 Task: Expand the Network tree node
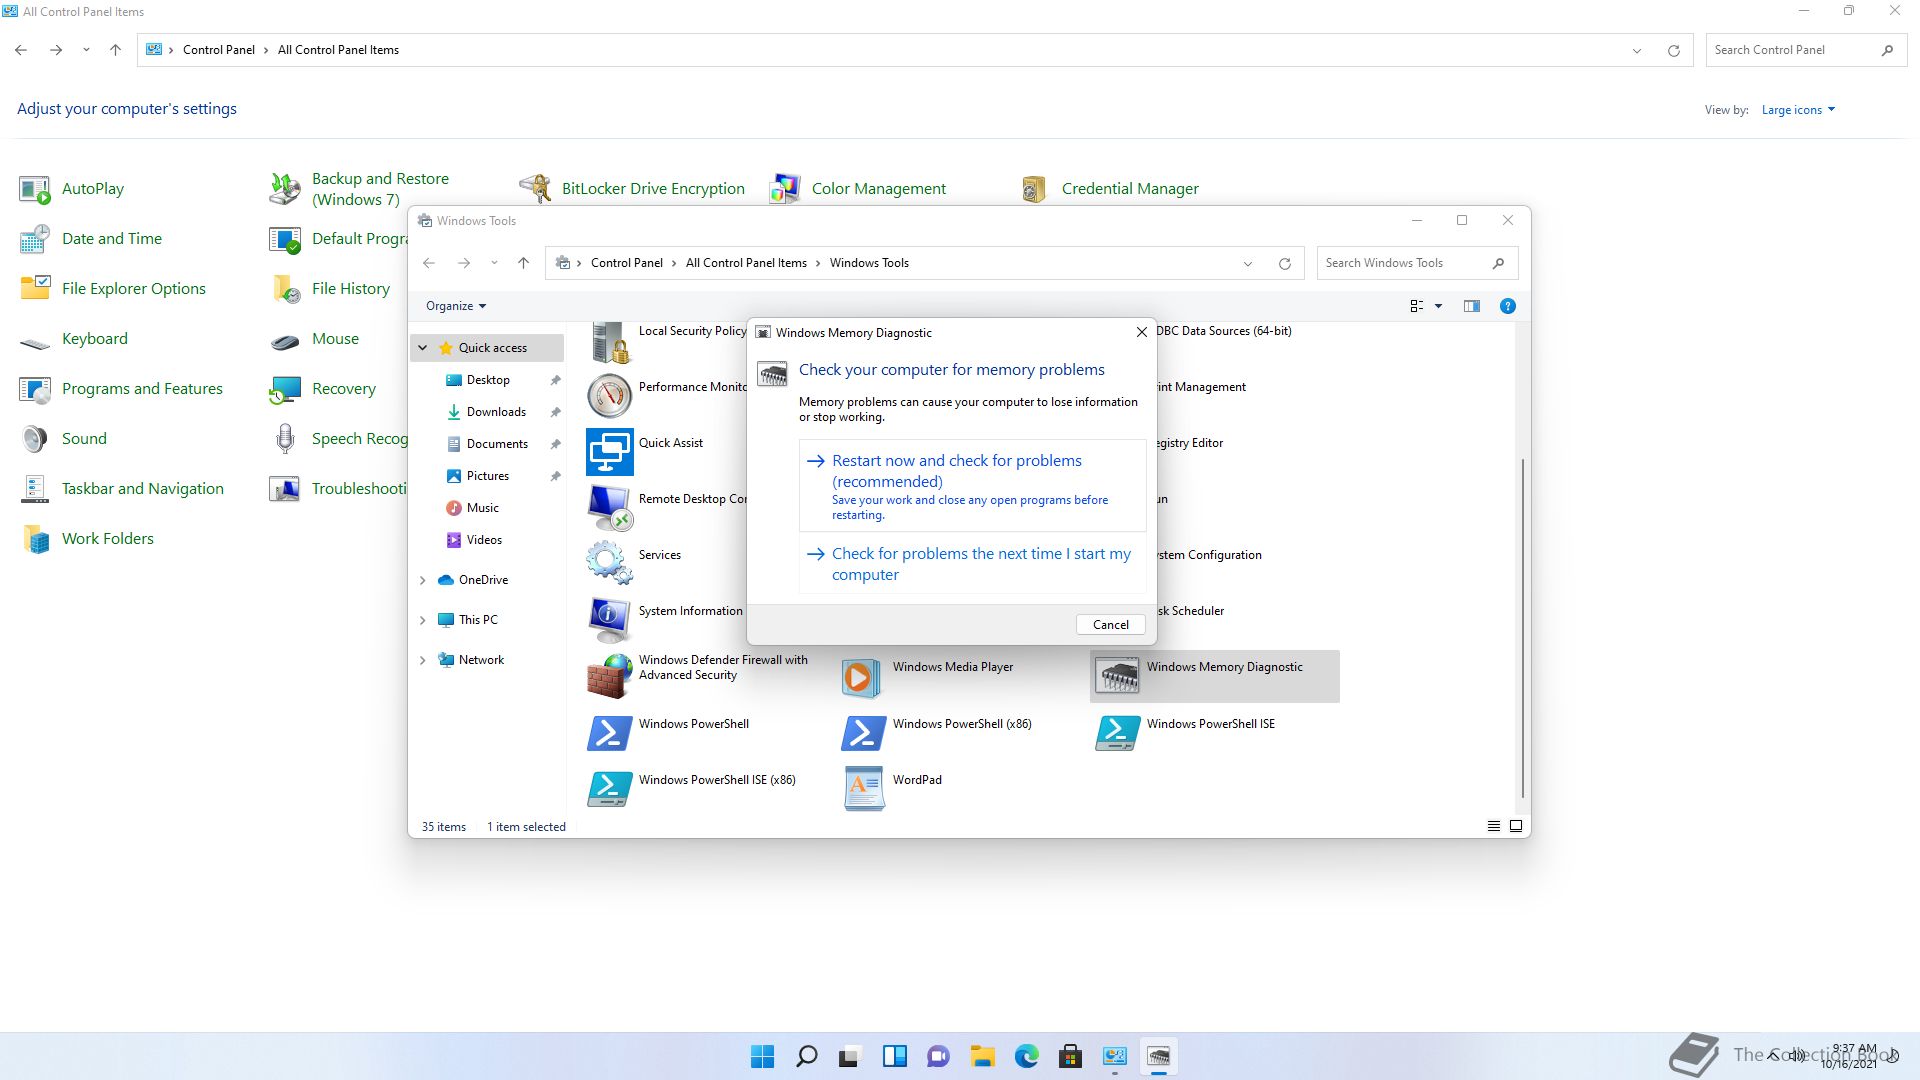coord(422,660)
